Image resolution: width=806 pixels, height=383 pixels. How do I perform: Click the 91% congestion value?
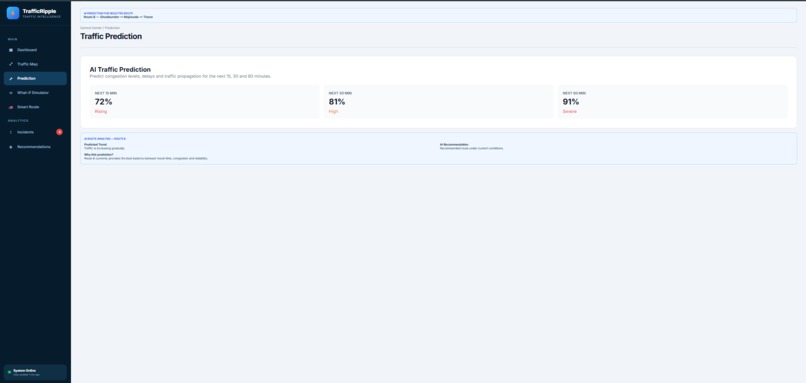pyautogui.click(x=571, y=102)
